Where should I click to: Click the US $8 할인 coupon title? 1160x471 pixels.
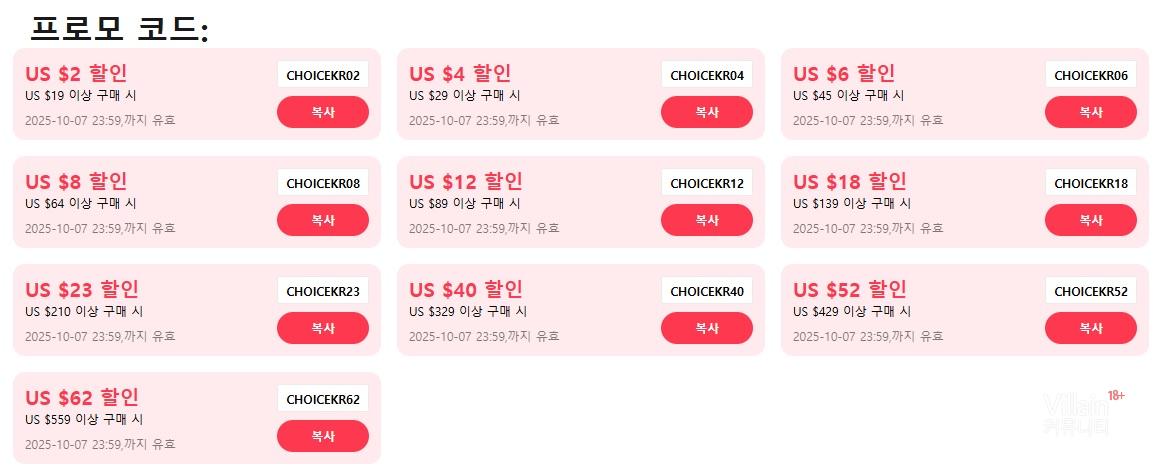click(x=76, y=182)
